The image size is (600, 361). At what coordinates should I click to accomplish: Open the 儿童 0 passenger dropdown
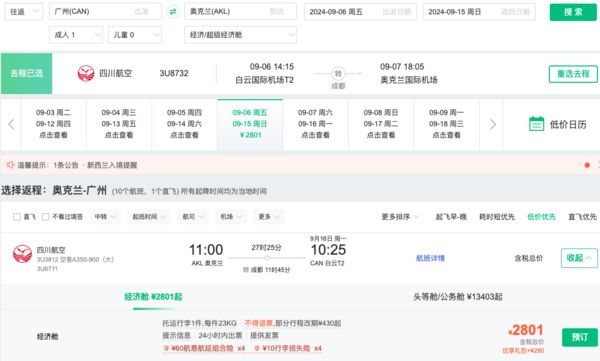point(135,35)
